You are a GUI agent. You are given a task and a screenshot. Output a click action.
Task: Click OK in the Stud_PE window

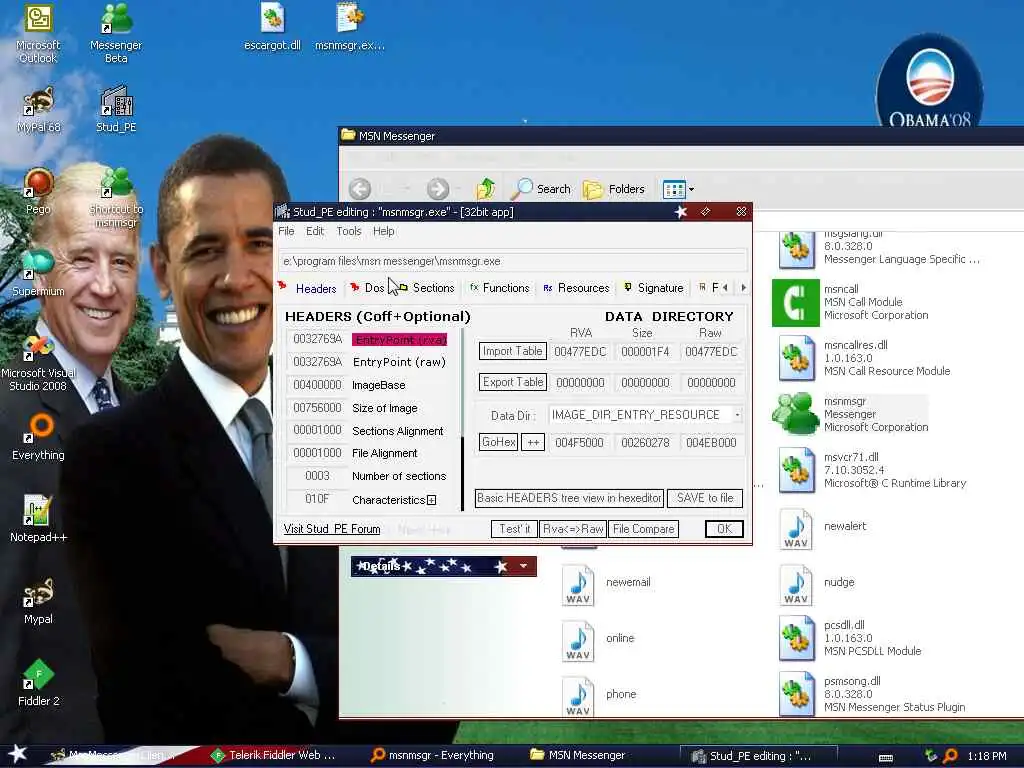click(724, 529)
